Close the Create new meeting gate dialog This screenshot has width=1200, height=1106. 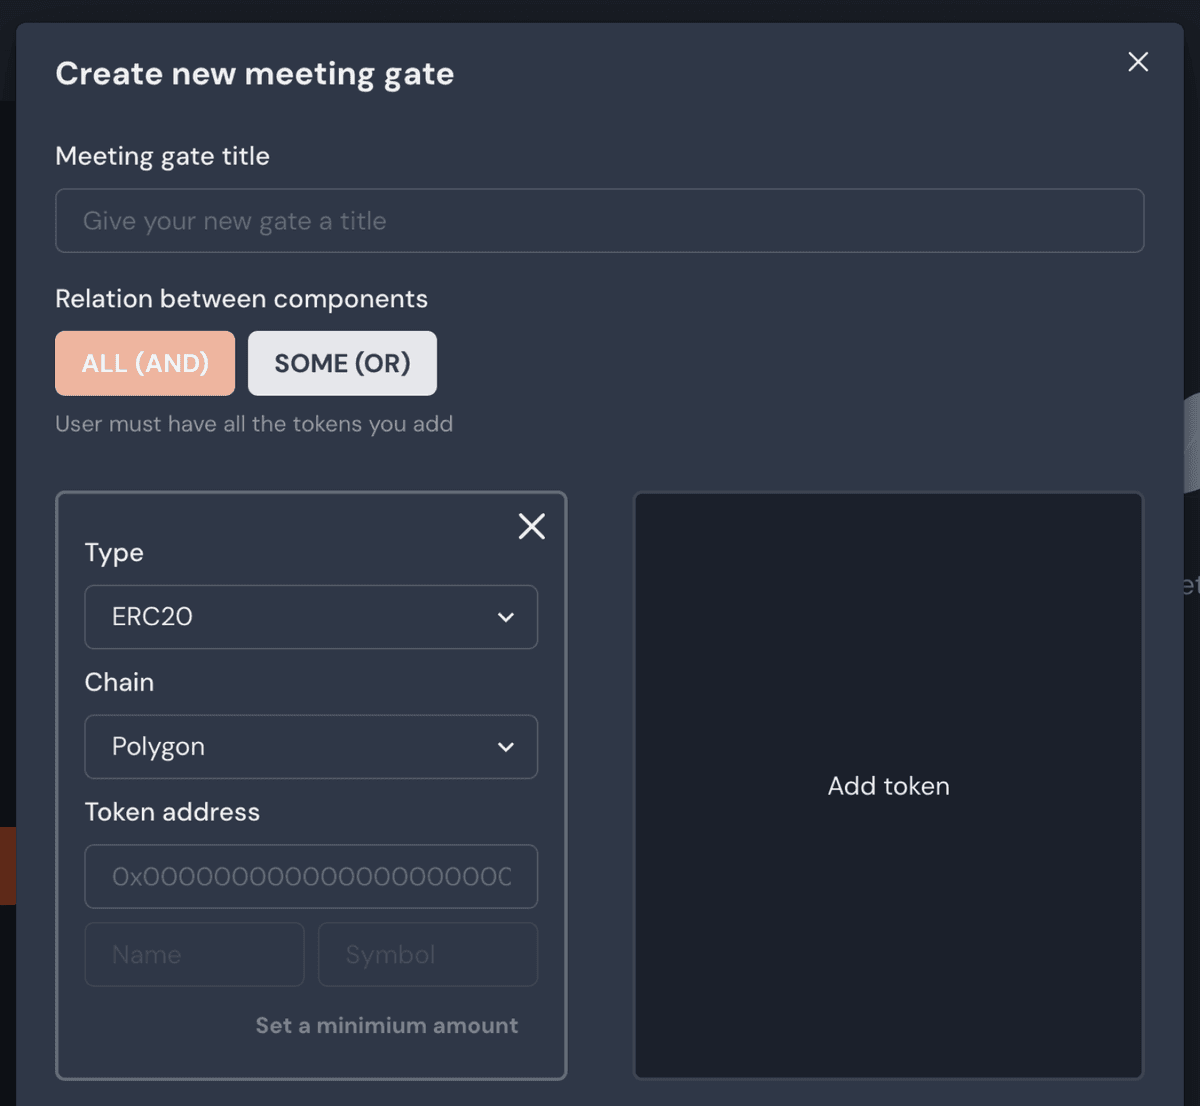point(1138,62)
